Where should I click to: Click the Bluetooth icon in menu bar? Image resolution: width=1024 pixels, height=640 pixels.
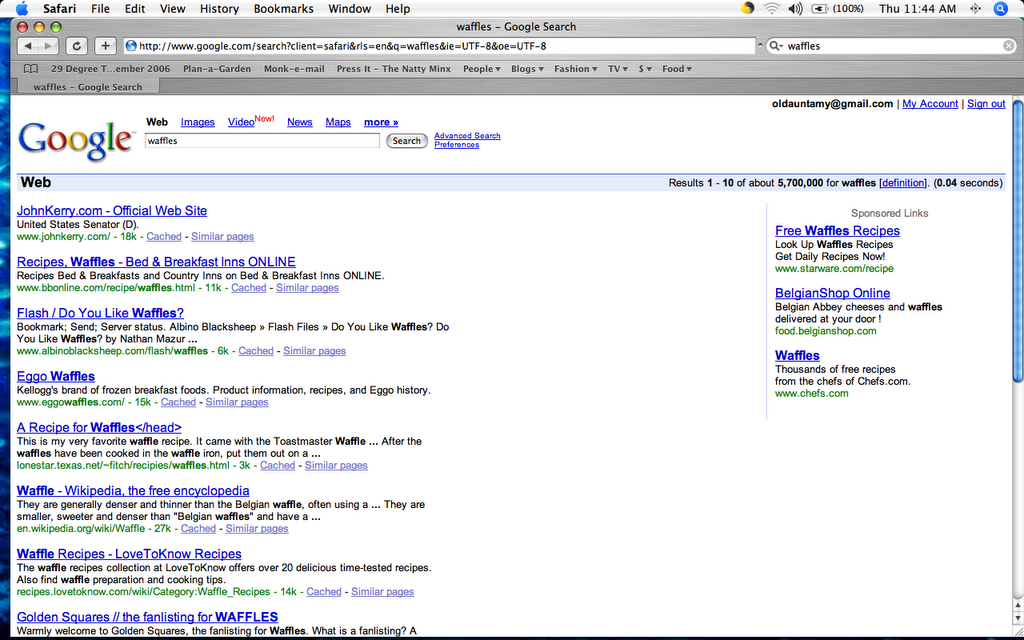[975, 8]
